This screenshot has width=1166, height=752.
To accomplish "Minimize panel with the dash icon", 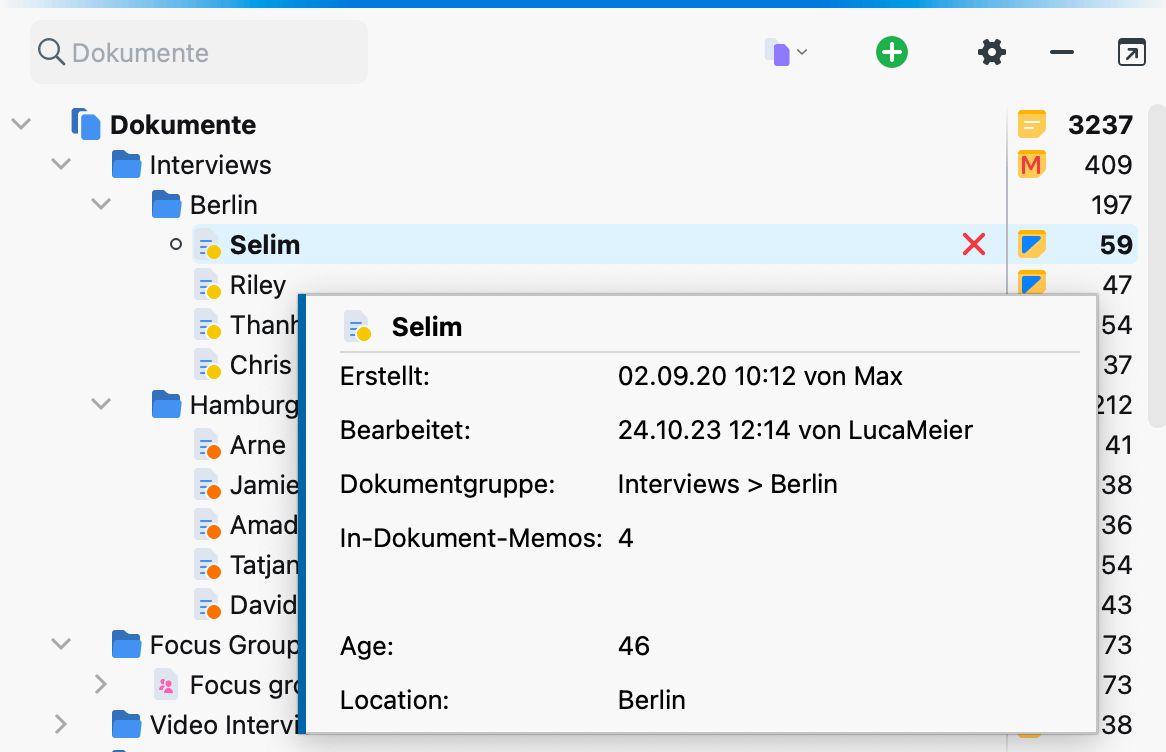I will (x=1062, y=52).
